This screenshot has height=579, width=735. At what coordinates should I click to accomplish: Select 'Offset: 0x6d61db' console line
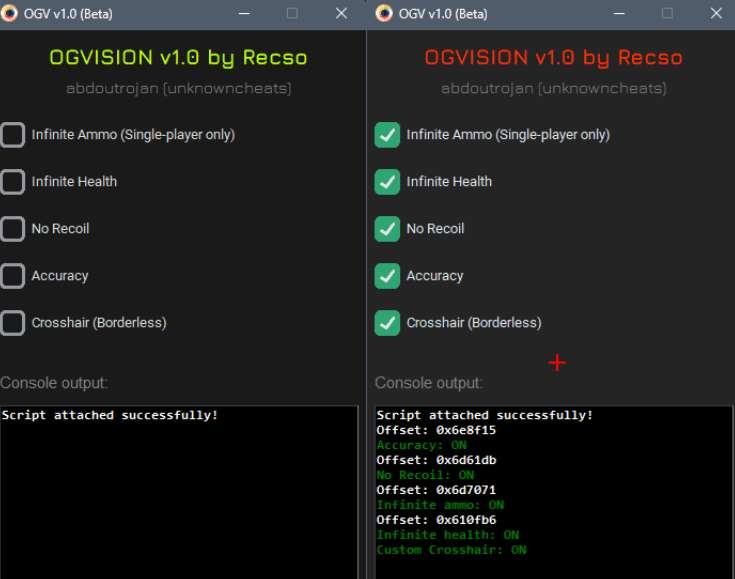click(436, 460)
